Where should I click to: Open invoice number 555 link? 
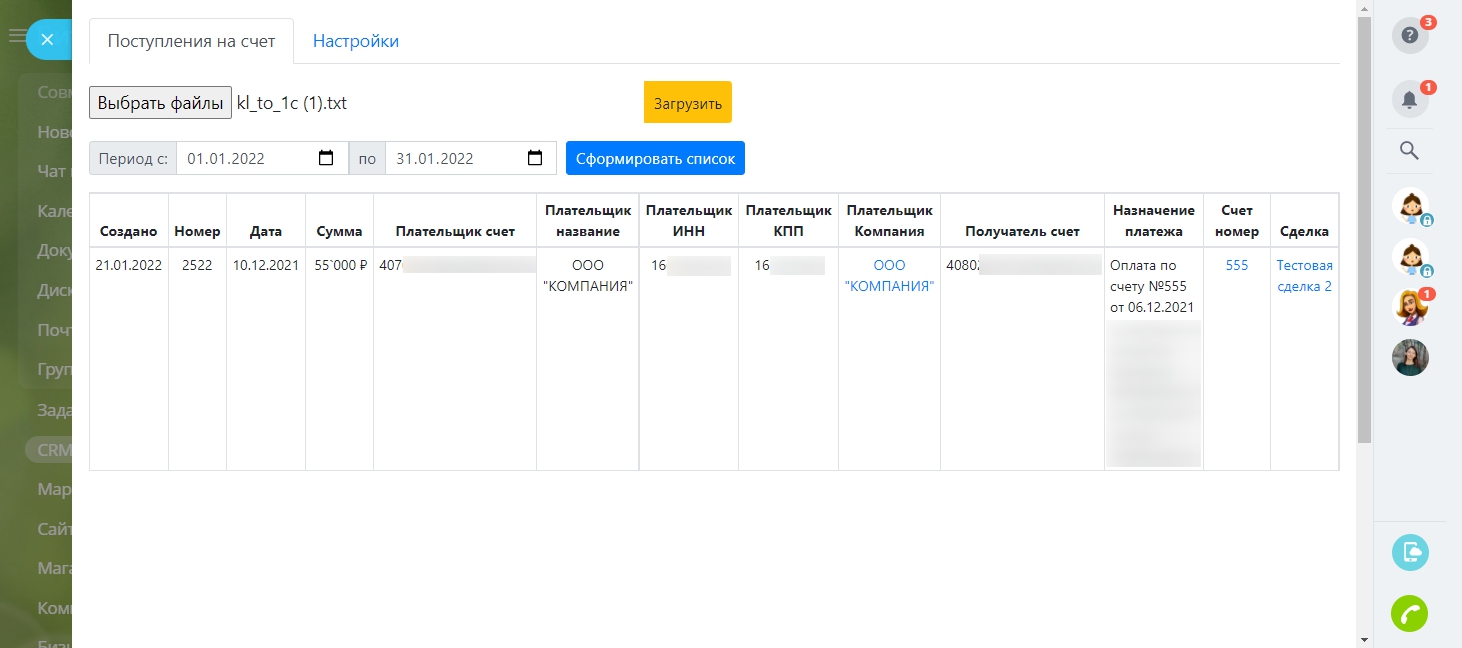click(1237, 266)
